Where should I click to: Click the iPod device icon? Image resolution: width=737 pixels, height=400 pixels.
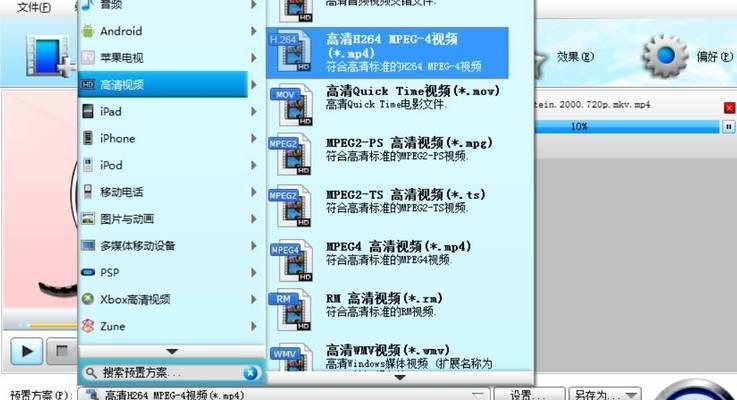[x=87, y=165]
